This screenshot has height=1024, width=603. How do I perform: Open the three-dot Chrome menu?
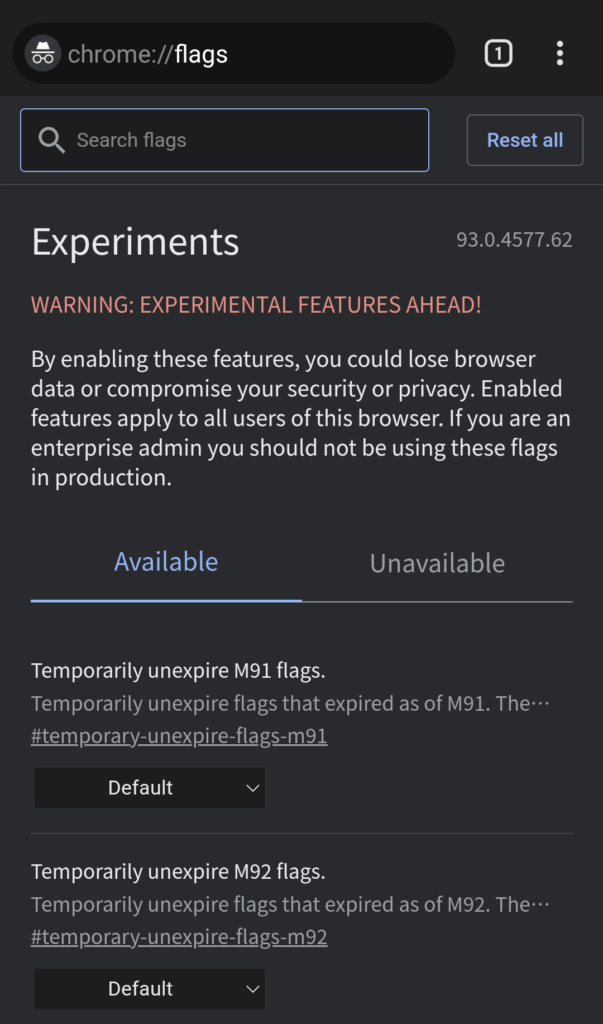[x=560, y=54]
